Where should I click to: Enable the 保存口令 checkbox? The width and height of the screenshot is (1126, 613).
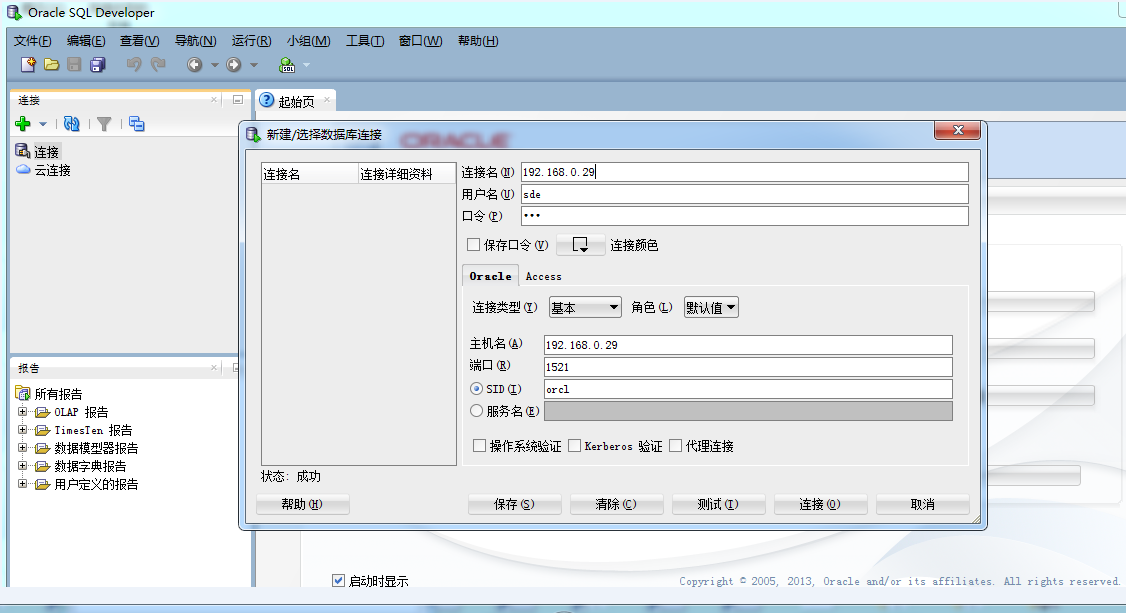(474, 244)
